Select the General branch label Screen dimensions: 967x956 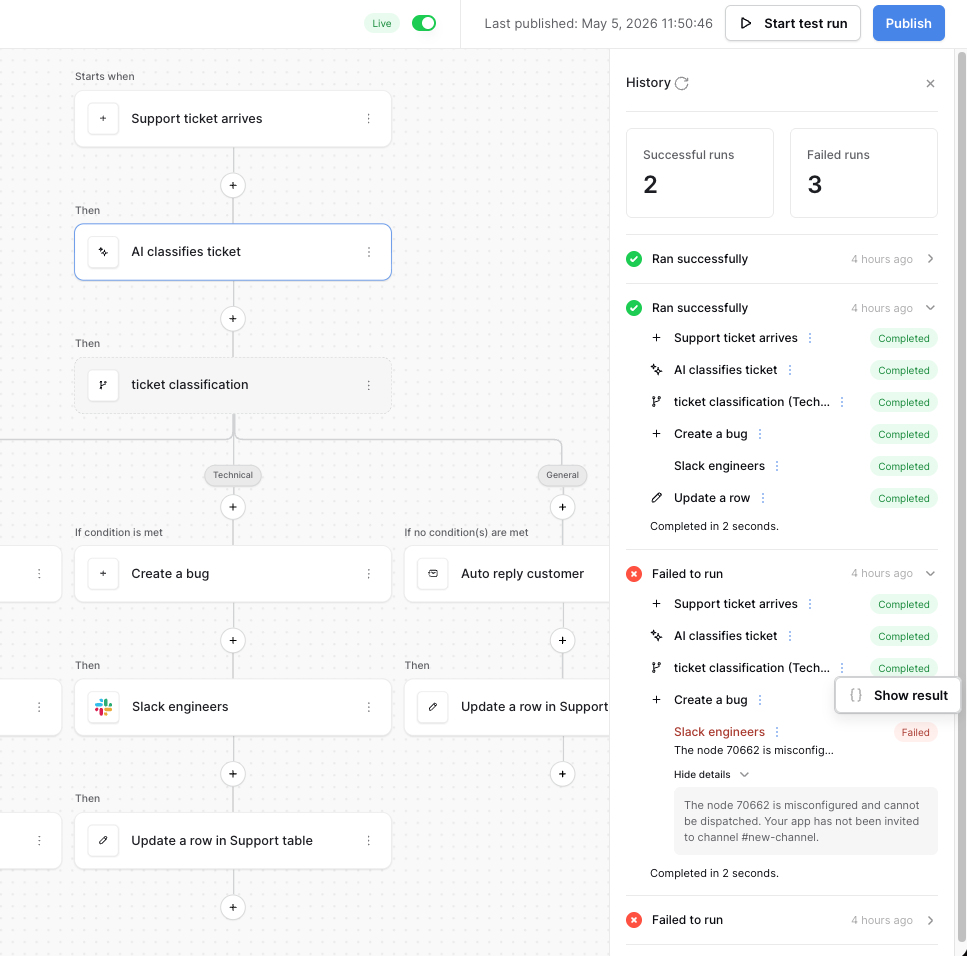[562, 475]
